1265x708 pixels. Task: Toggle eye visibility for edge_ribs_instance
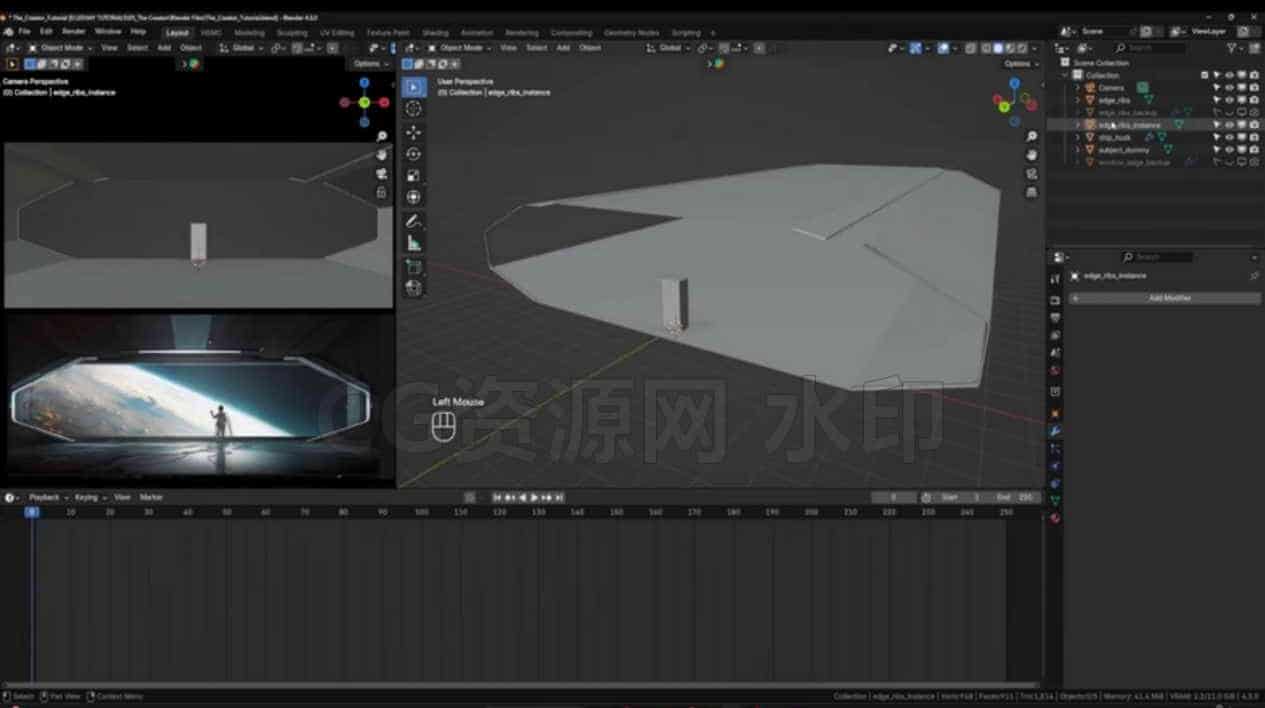coord(1229,125)
